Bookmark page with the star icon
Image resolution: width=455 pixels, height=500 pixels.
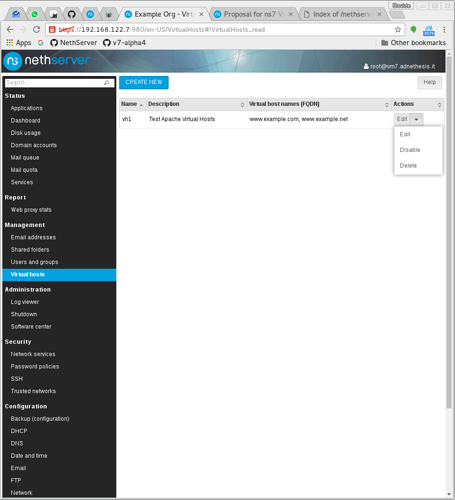click(x=398, y=30)
